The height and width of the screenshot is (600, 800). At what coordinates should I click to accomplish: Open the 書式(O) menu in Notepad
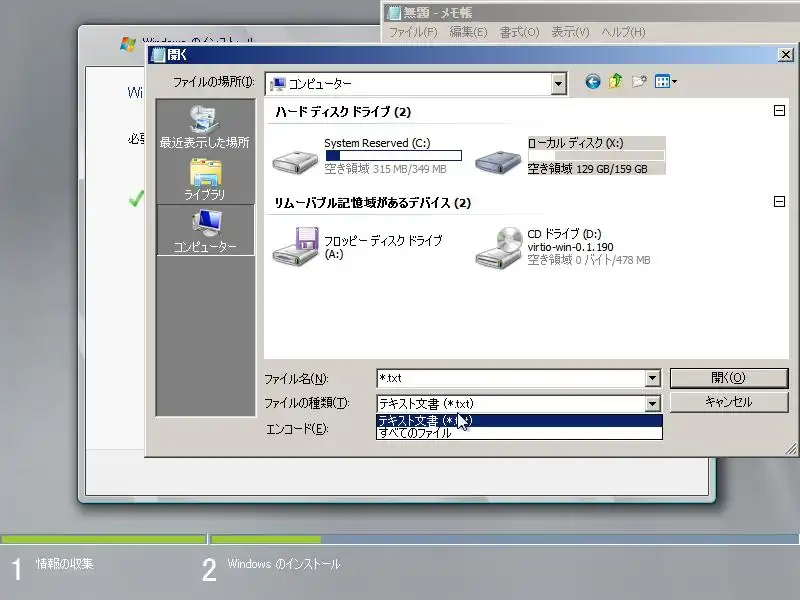click(x=519, y=32)
